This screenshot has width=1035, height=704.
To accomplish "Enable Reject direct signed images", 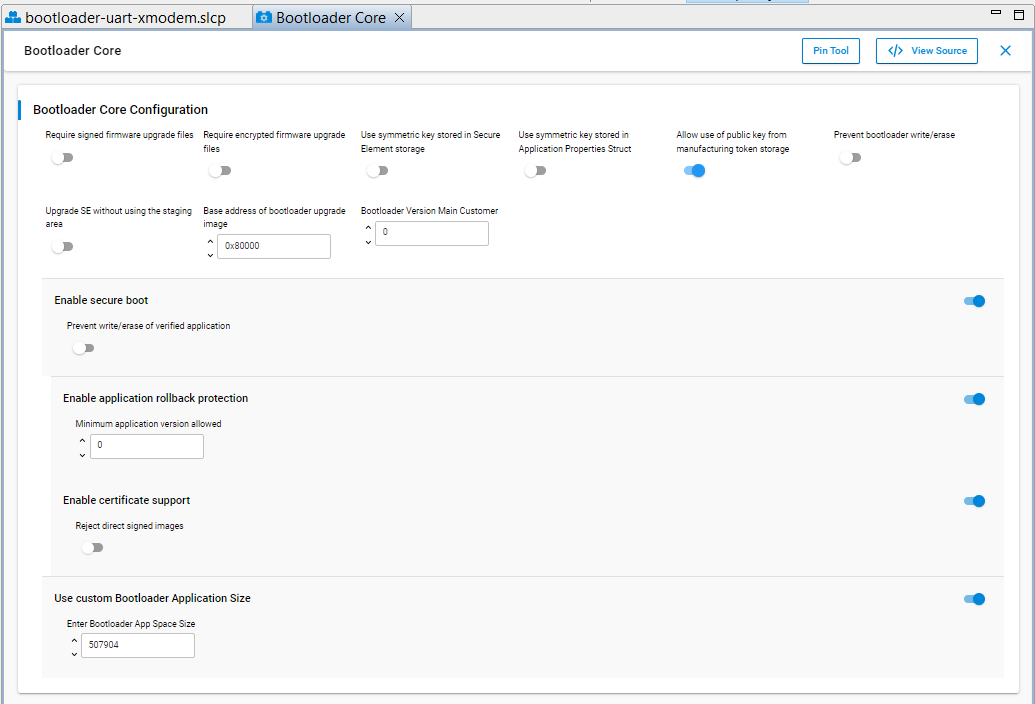I will 92,547.
